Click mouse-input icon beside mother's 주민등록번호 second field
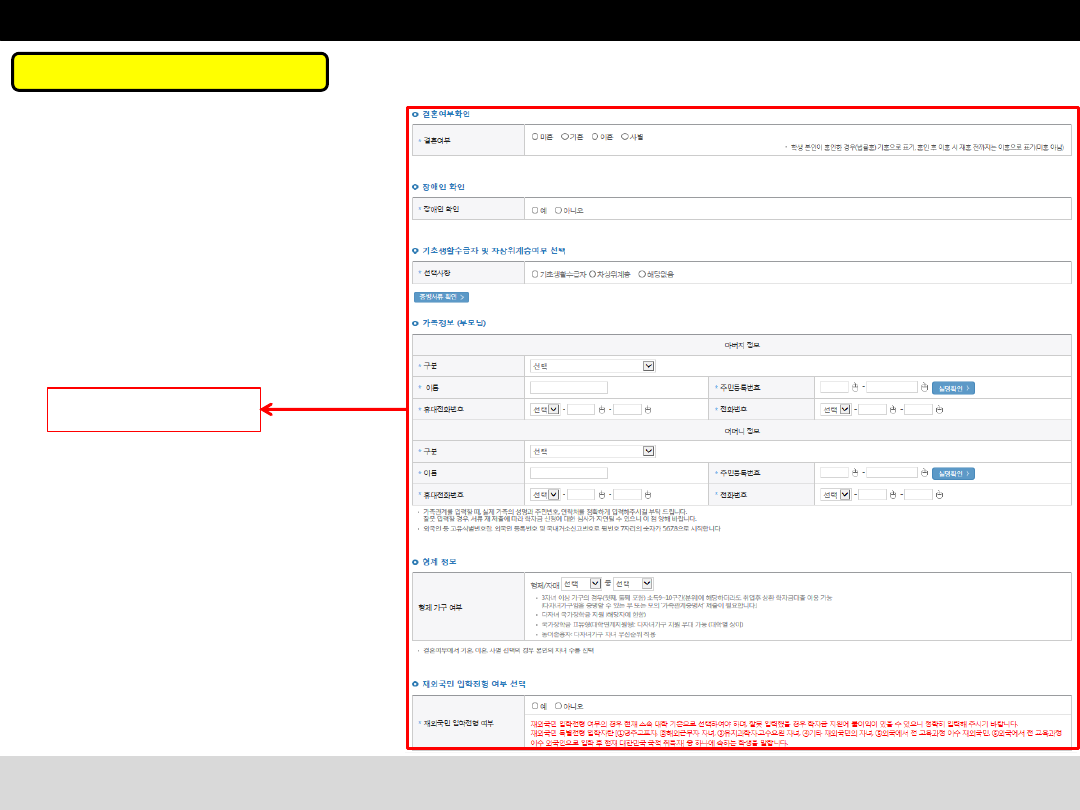The width and height of the screenshot is (1080, 810). click(925, 473)
